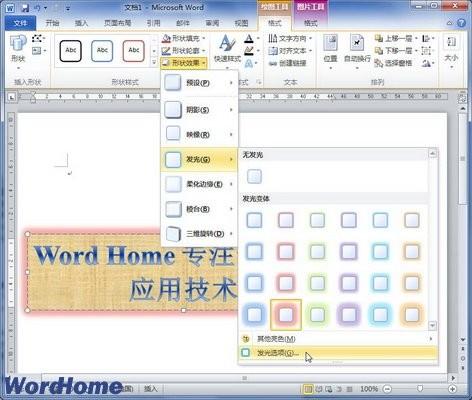Click 发光选项(G)... glow options

[x=338, y=353]
